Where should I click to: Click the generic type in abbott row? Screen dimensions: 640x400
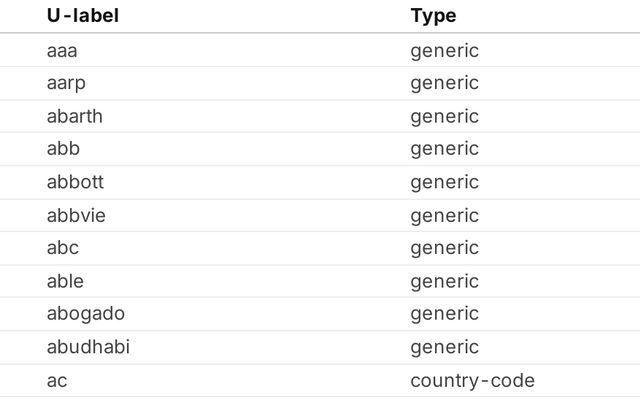click(x=444, y=182)
